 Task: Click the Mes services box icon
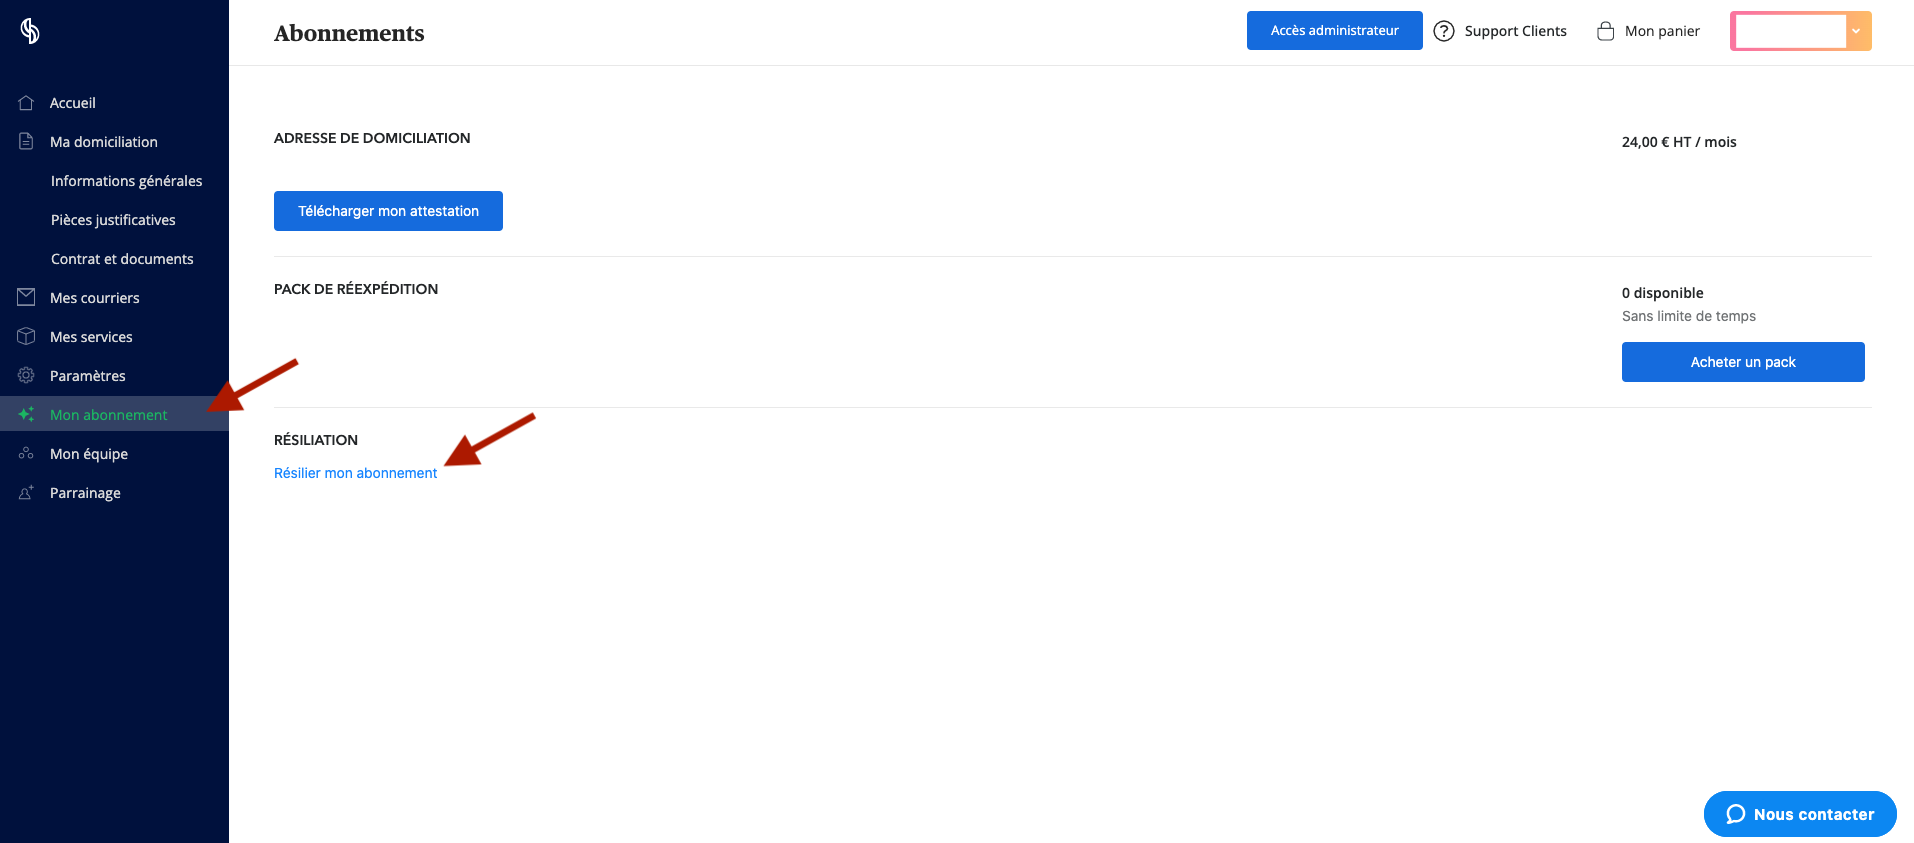[x=26, y=336]
